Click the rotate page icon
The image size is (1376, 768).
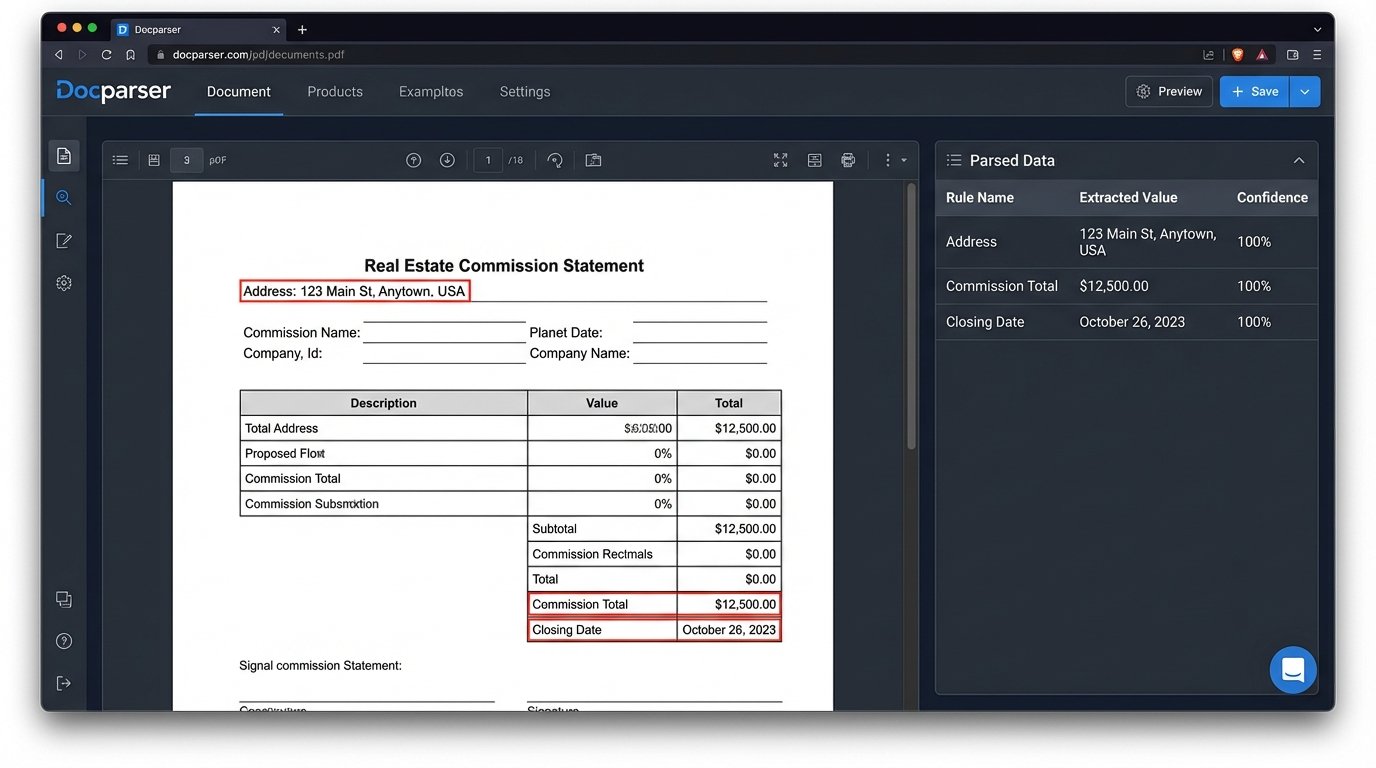point(555,160)
